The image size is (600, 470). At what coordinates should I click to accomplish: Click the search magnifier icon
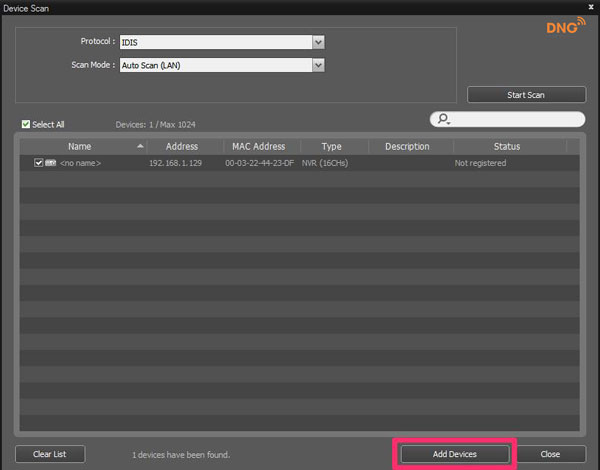pyautogui.click(x=443, y=119)
